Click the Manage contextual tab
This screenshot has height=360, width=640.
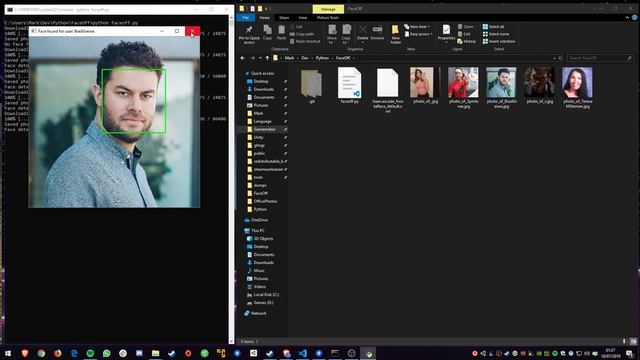click(328, 9)
